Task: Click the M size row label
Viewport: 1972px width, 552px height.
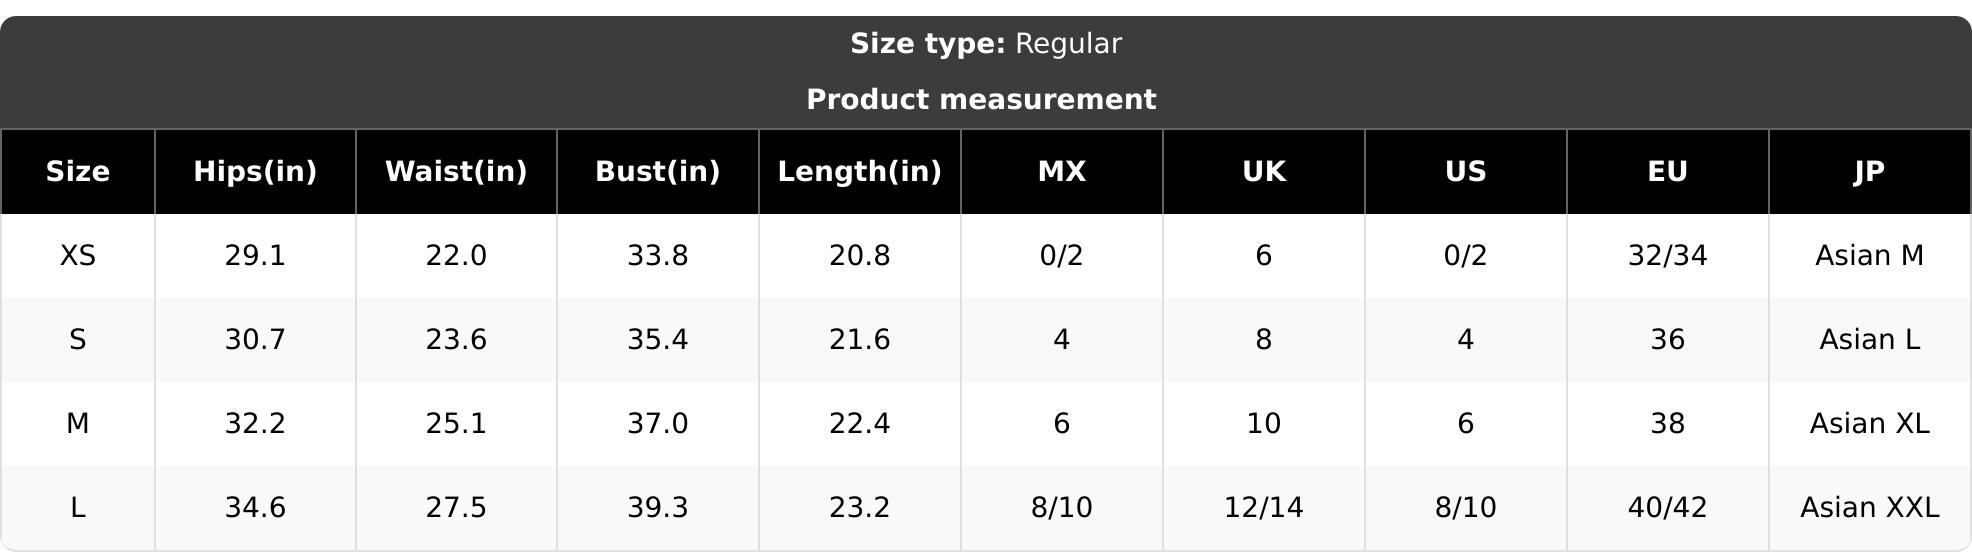Action: pyautogui.click(x=78, y=424)
